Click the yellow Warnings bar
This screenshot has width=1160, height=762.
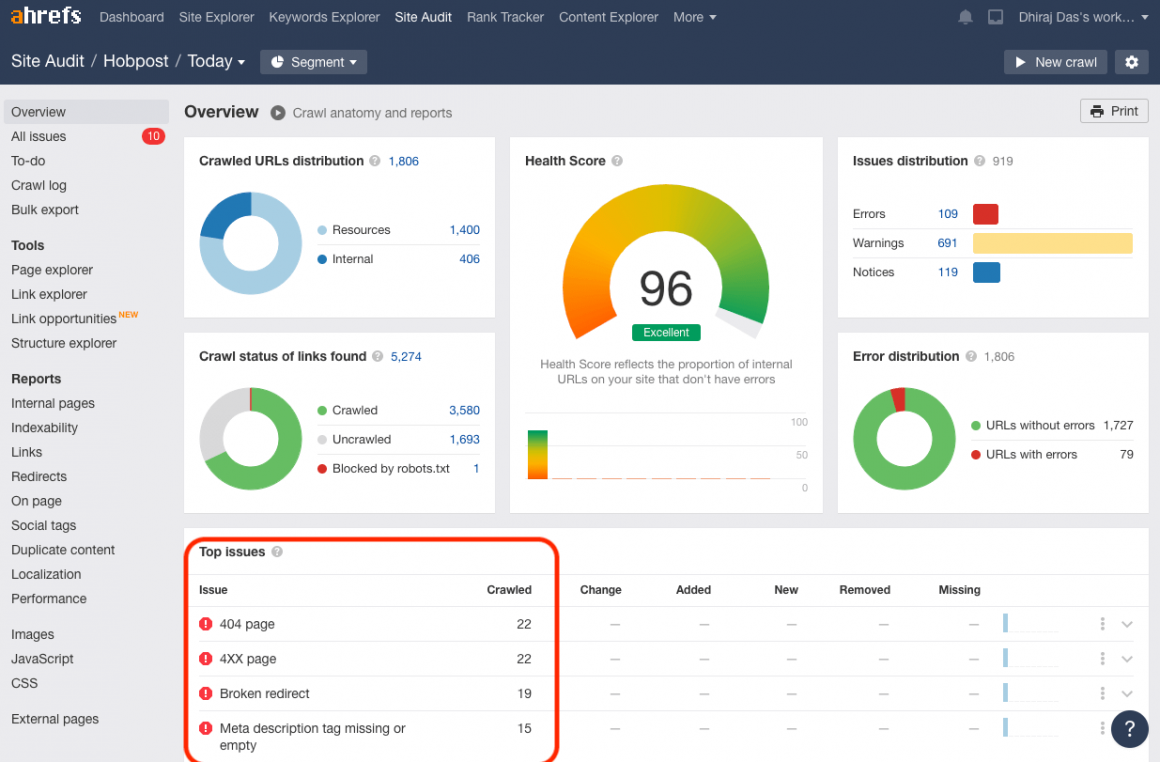[1052, 243]
